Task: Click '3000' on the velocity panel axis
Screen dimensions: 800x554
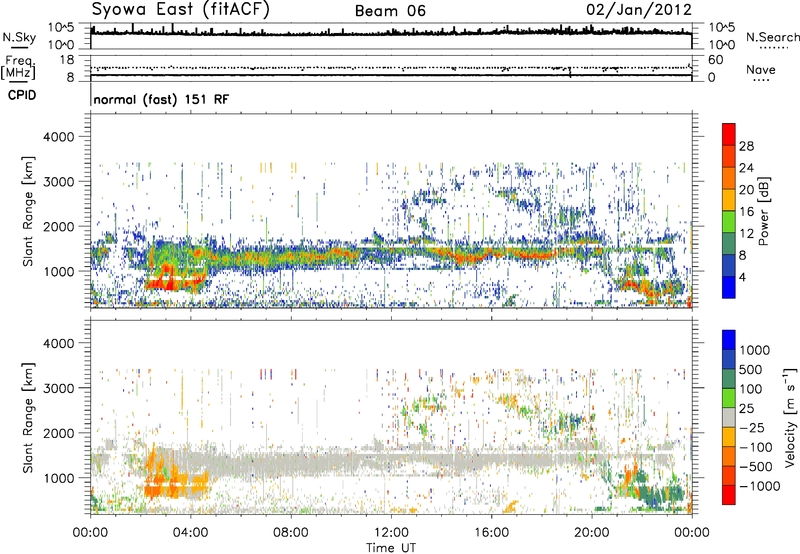Action: (58, 388)
